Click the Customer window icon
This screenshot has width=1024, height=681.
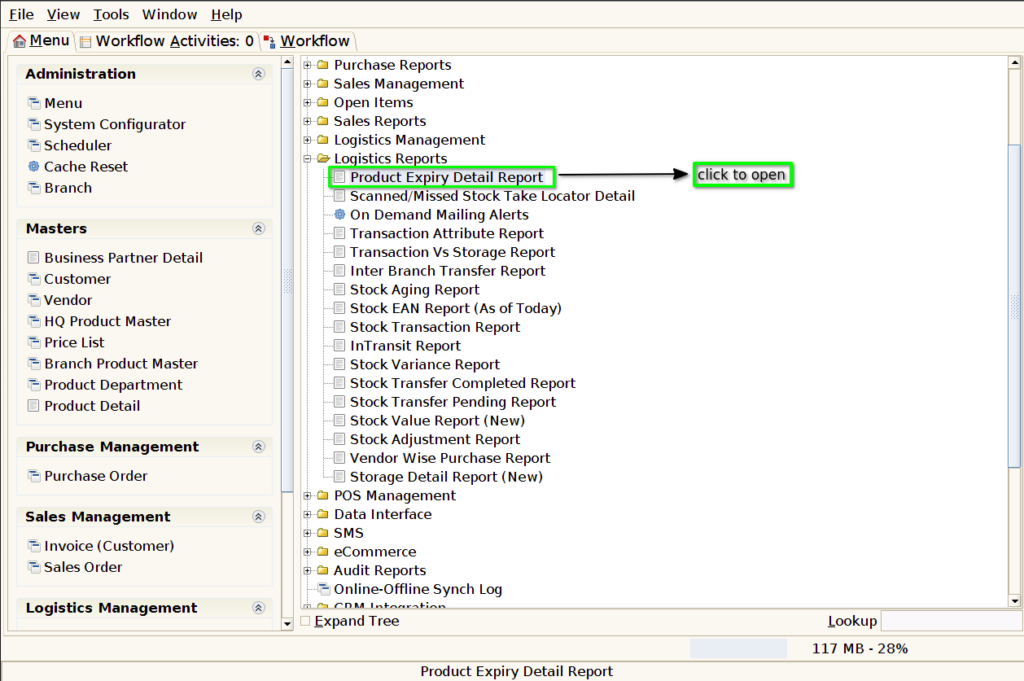coord(34,279)
